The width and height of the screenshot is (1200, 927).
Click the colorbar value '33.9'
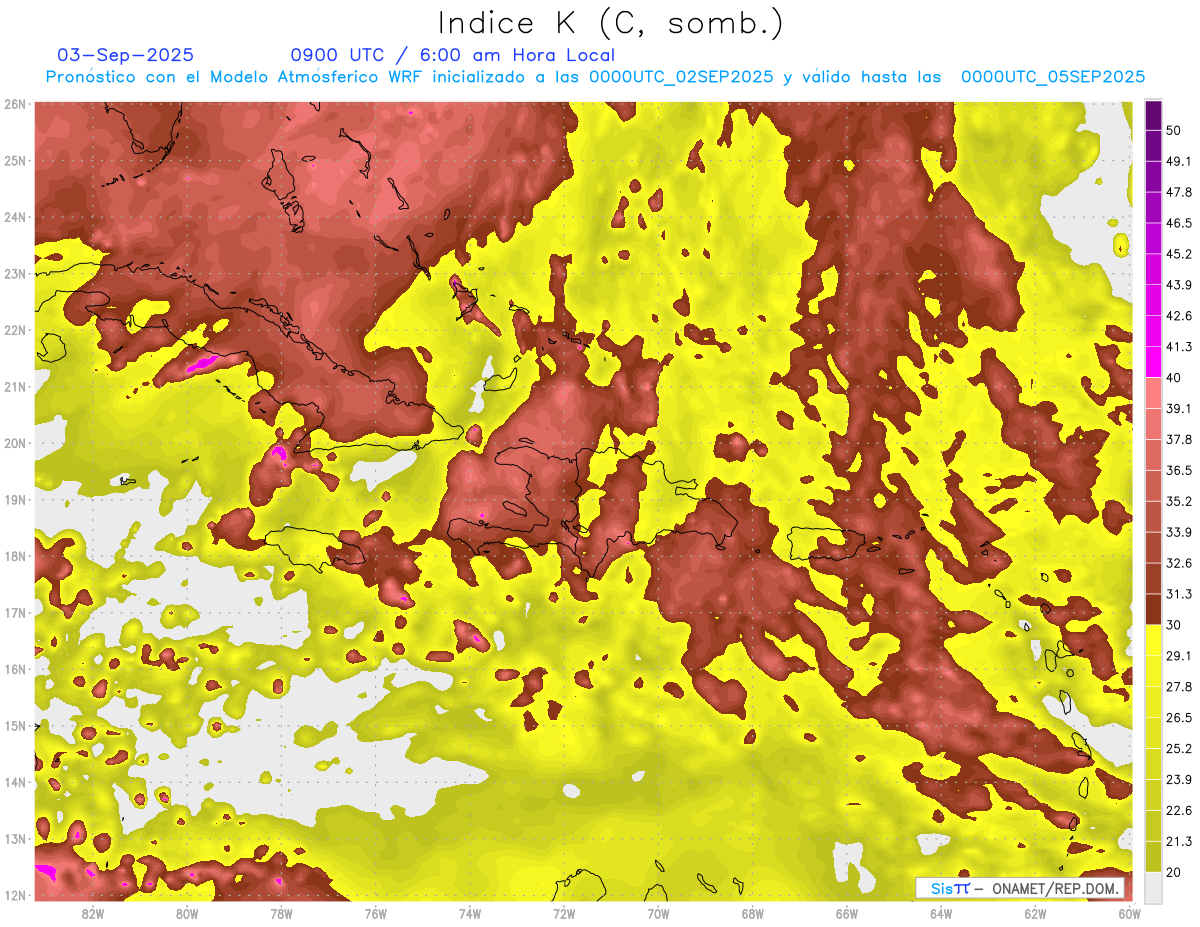1178,532
